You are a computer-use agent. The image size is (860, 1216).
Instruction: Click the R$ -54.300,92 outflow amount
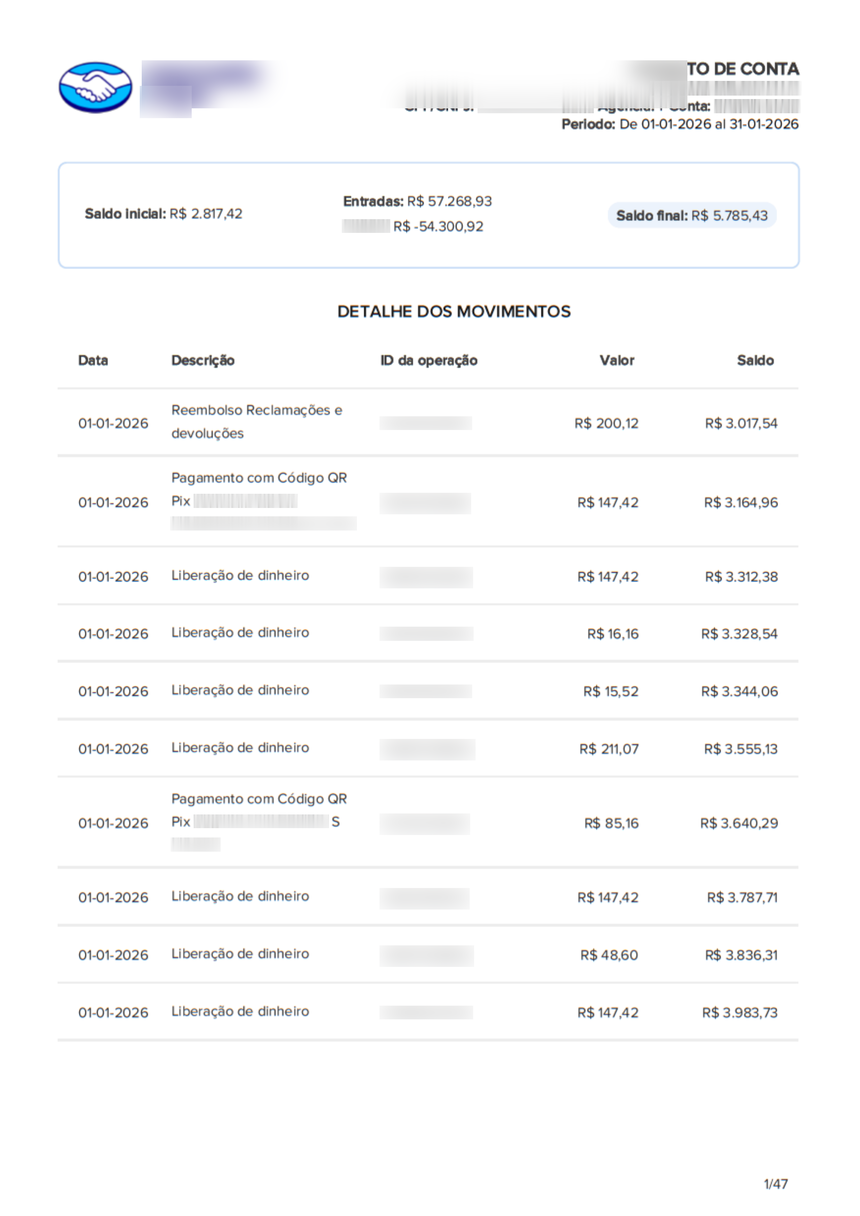coord(438,227)
